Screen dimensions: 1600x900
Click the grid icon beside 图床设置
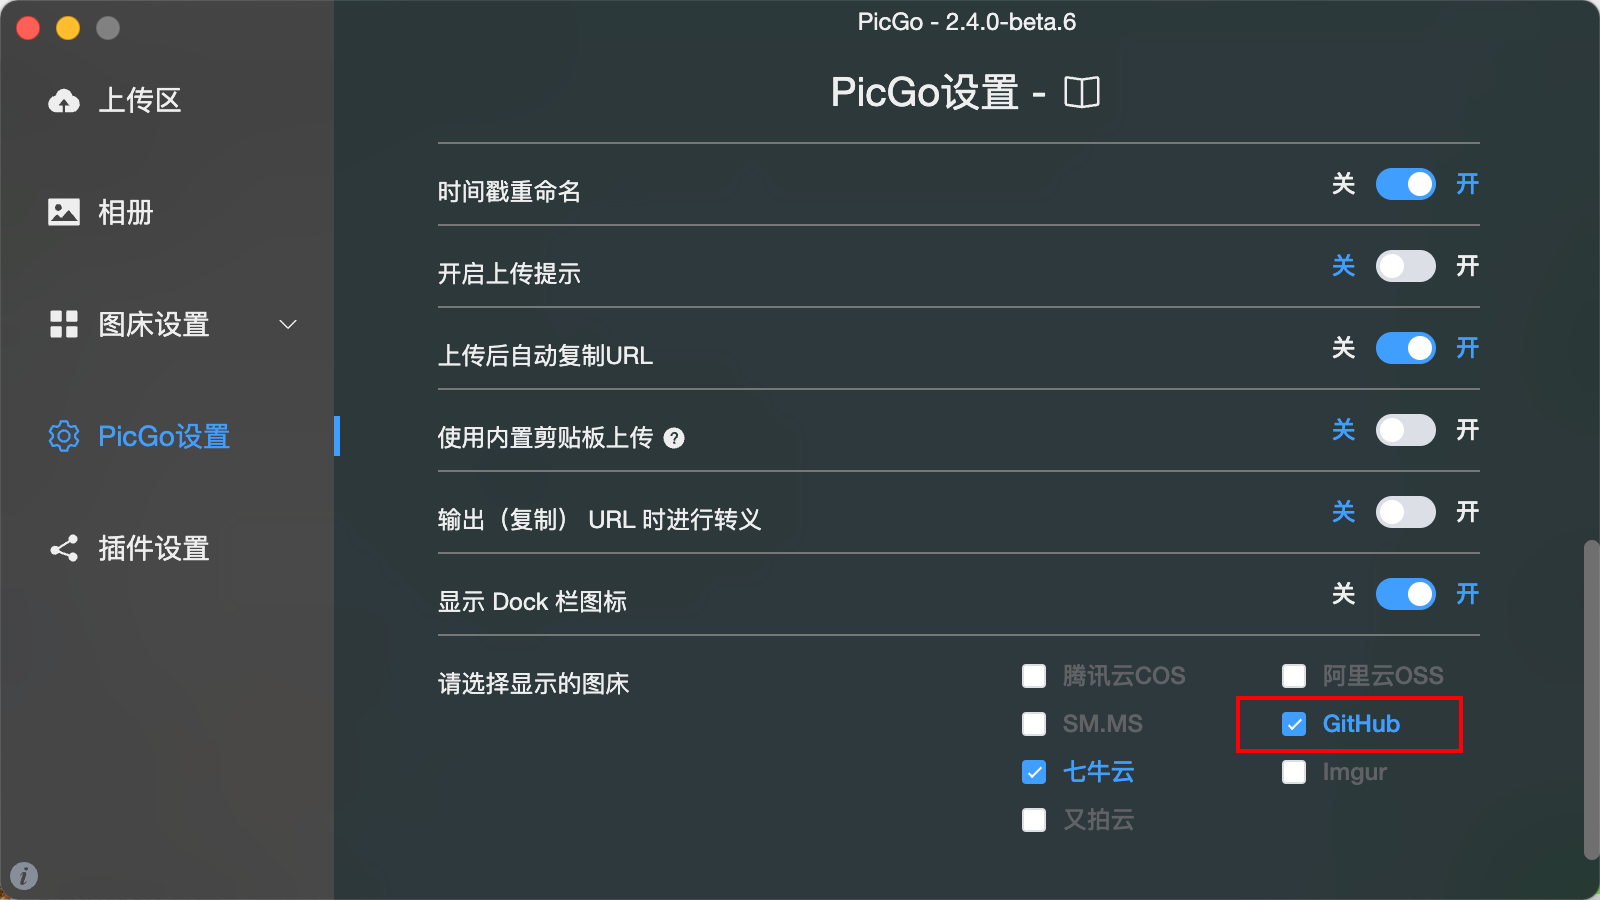click(x=64, y=324)
